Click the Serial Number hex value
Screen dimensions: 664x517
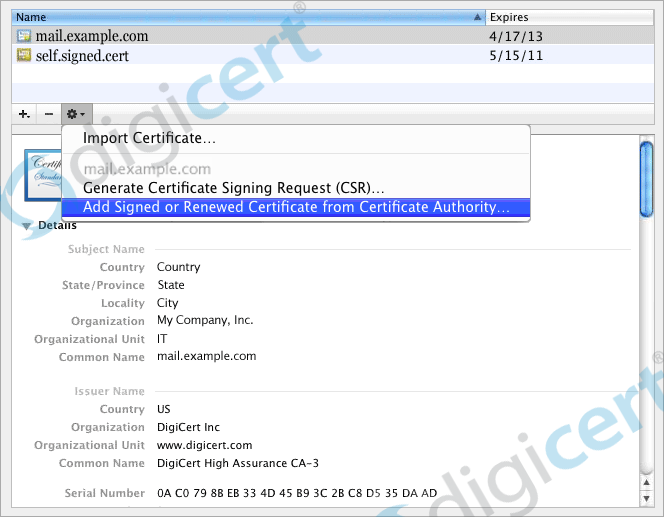(297, 493)
